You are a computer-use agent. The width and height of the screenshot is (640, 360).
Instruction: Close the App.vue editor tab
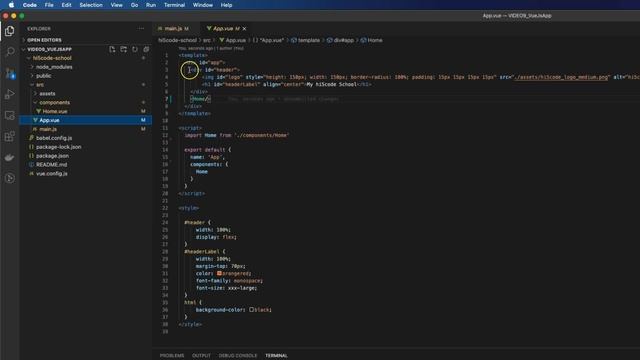tap(244, 29)
